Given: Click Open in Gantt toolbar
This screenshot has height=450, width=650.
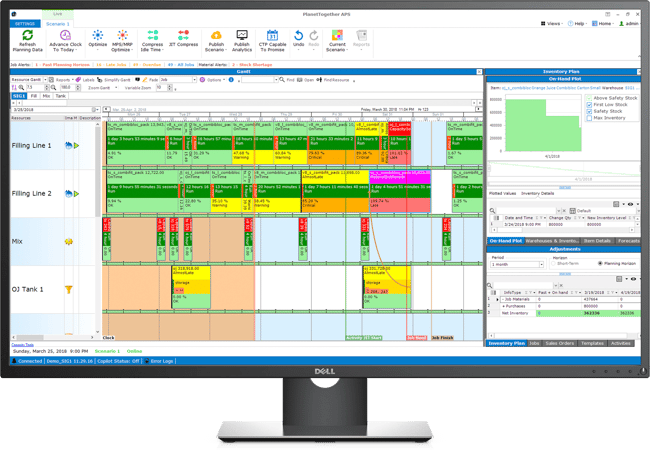Looking at the screenshot, I should pos(306,80).
